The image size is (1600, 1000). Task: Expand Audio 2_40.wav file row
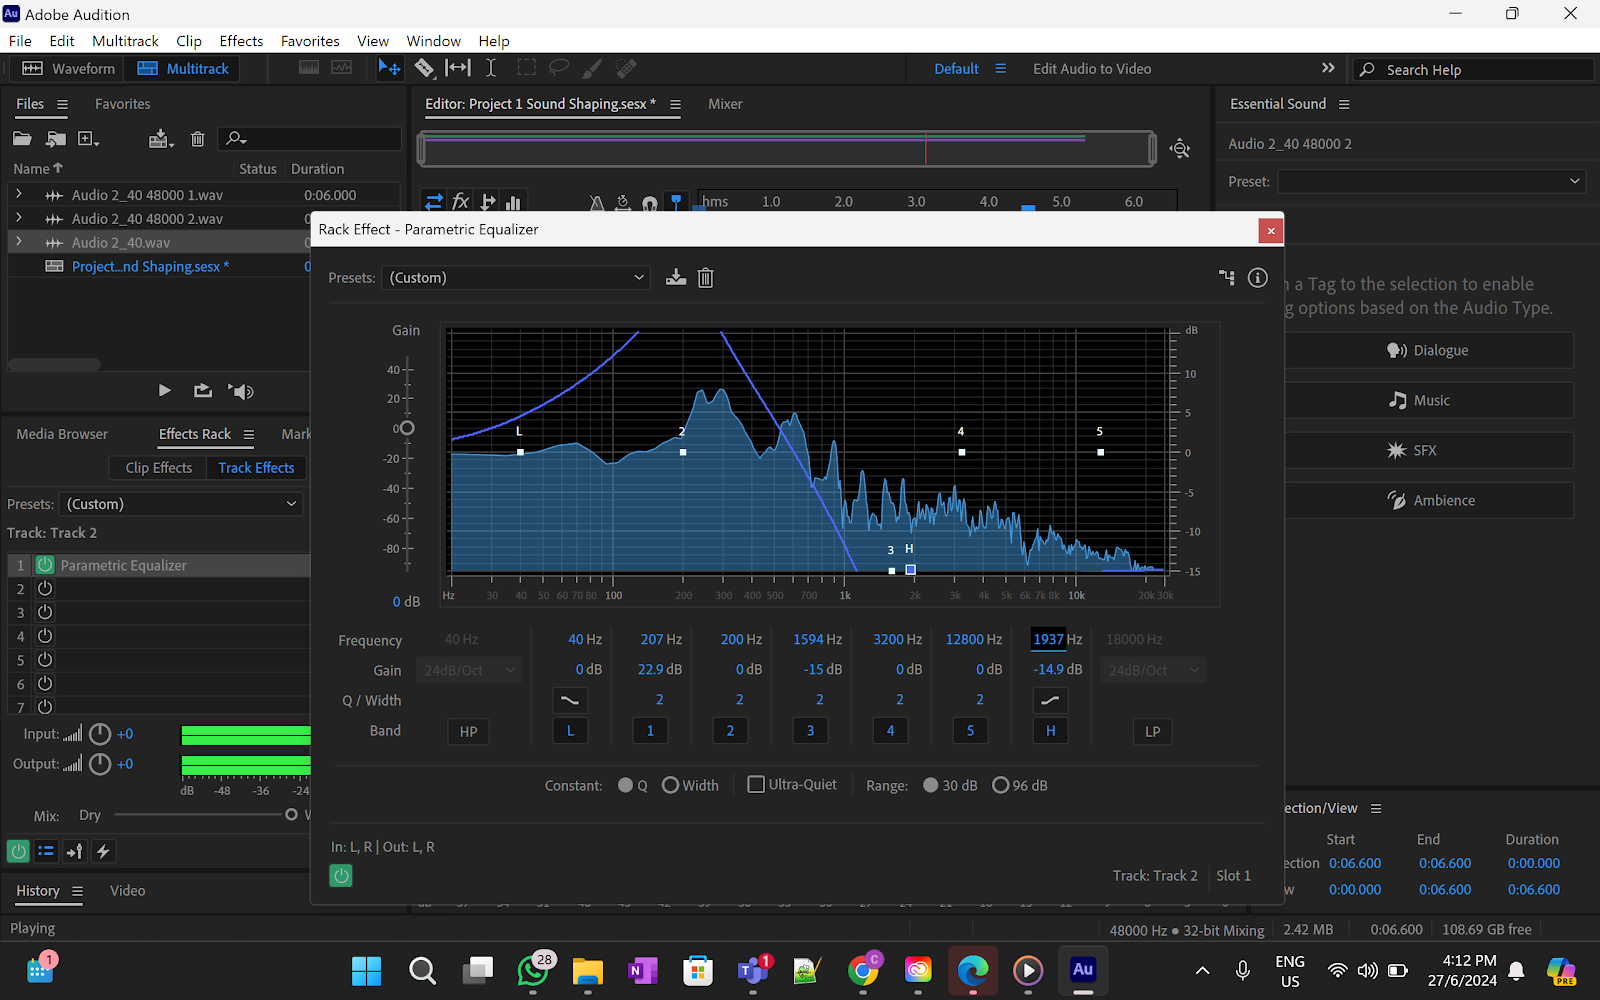point(18,242)
